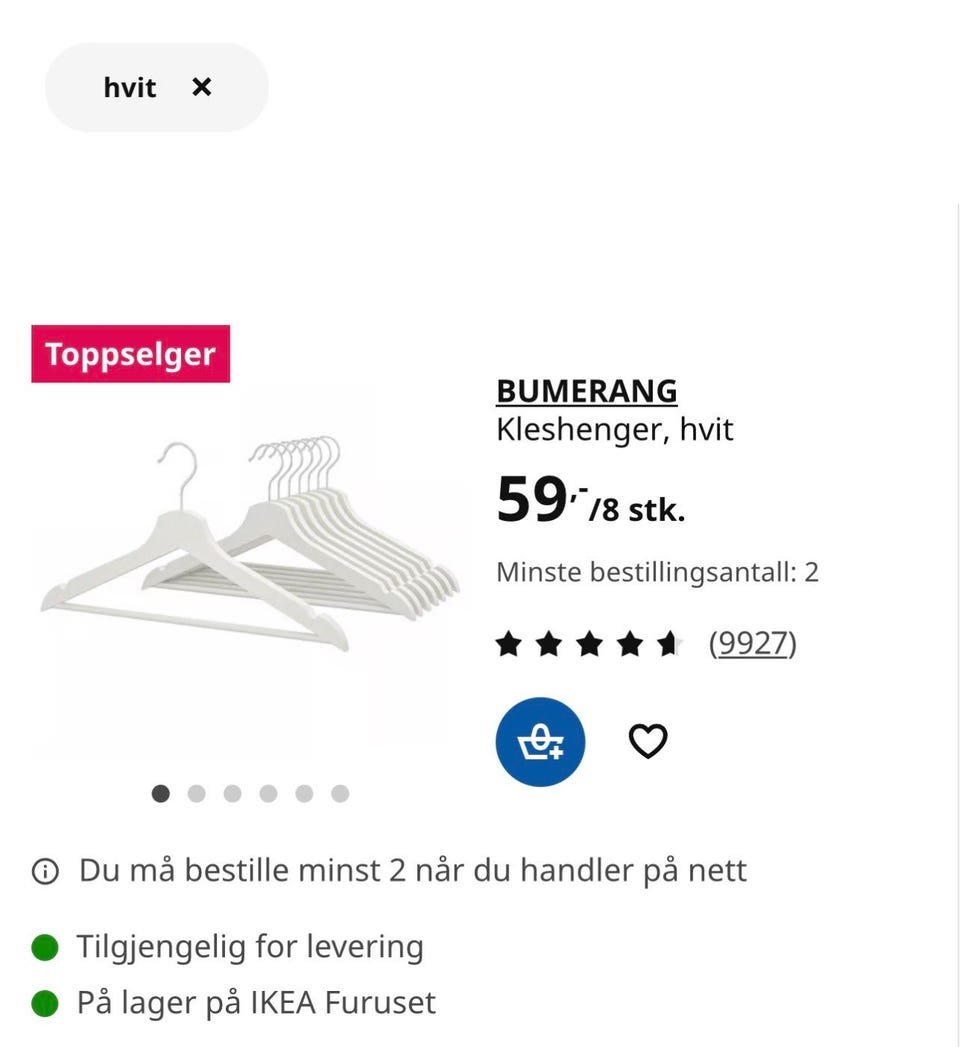Click the green dot next to Tilgjengelig for levering
The width and height of the screenshot is (960, 1047).
click(45, 947)
